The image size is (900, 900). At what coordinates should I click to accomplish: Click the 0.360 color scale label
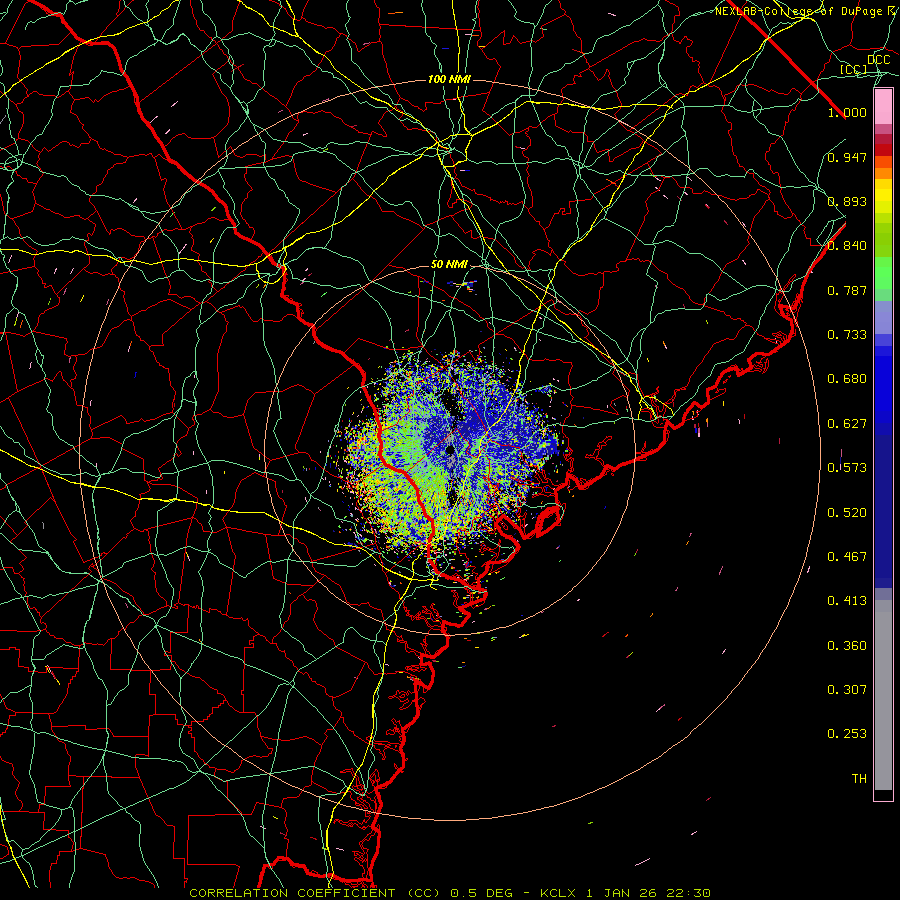tap(847, 646)
